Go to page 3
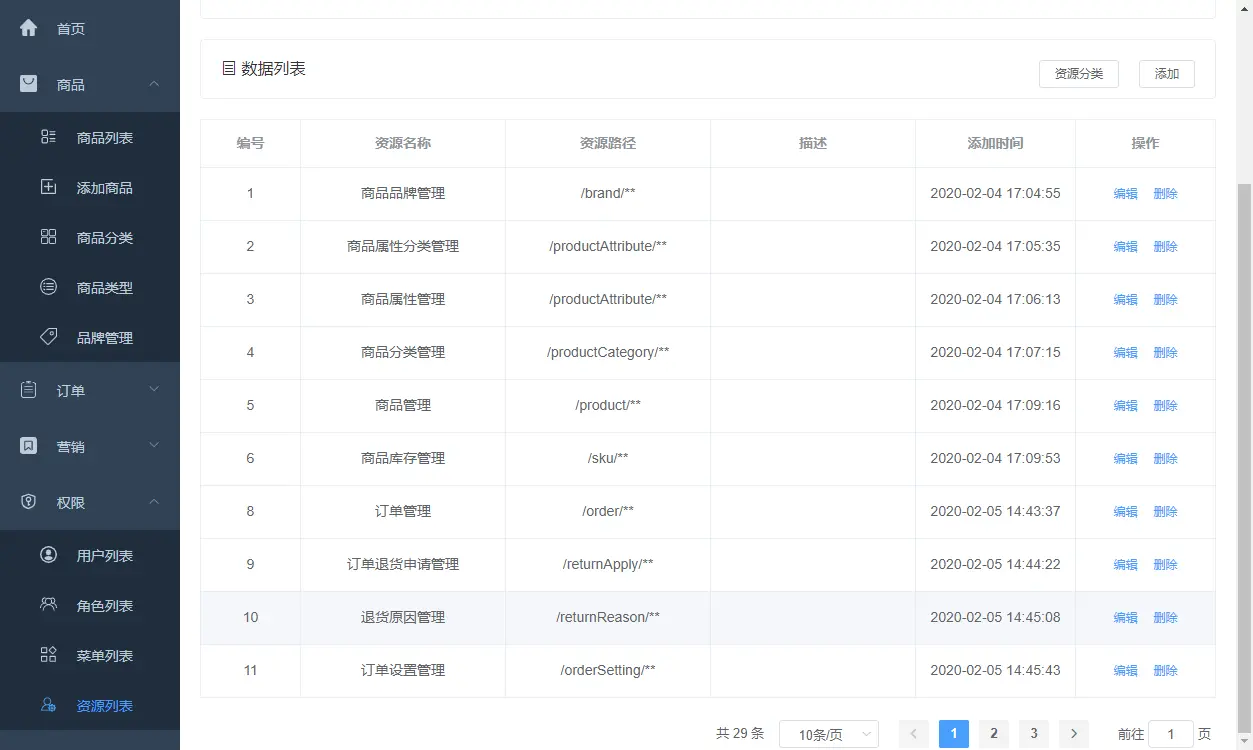The height and width of the screenshot is (750, 1253). [1034, 734]
